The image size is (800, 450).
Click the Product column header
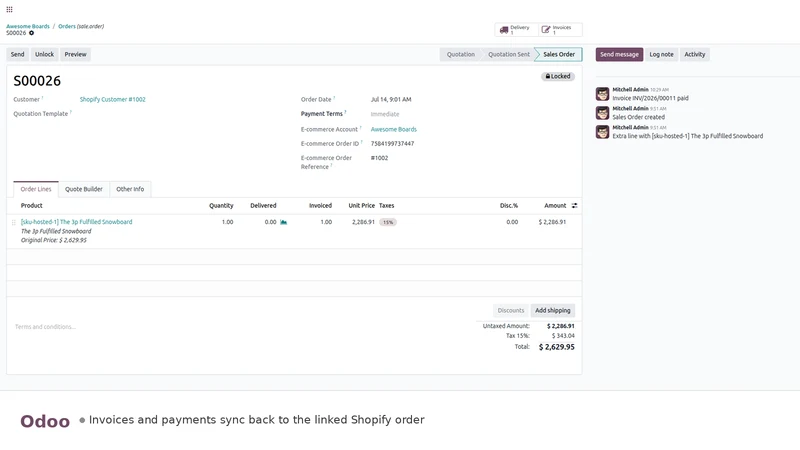point(32,206)
